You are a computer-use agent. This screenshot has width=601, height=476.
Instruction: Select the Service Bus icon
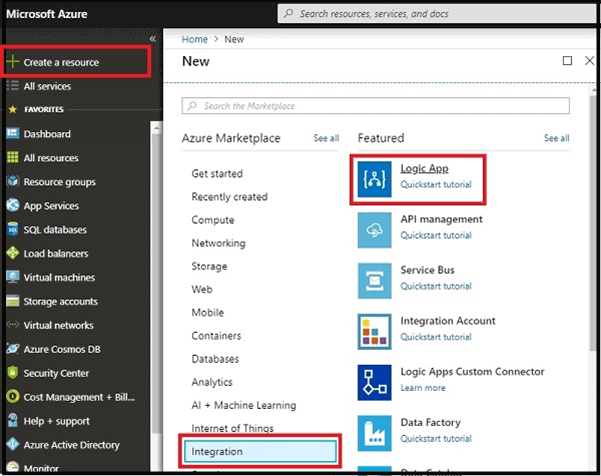pyautogui.click(x=374, y=281)
